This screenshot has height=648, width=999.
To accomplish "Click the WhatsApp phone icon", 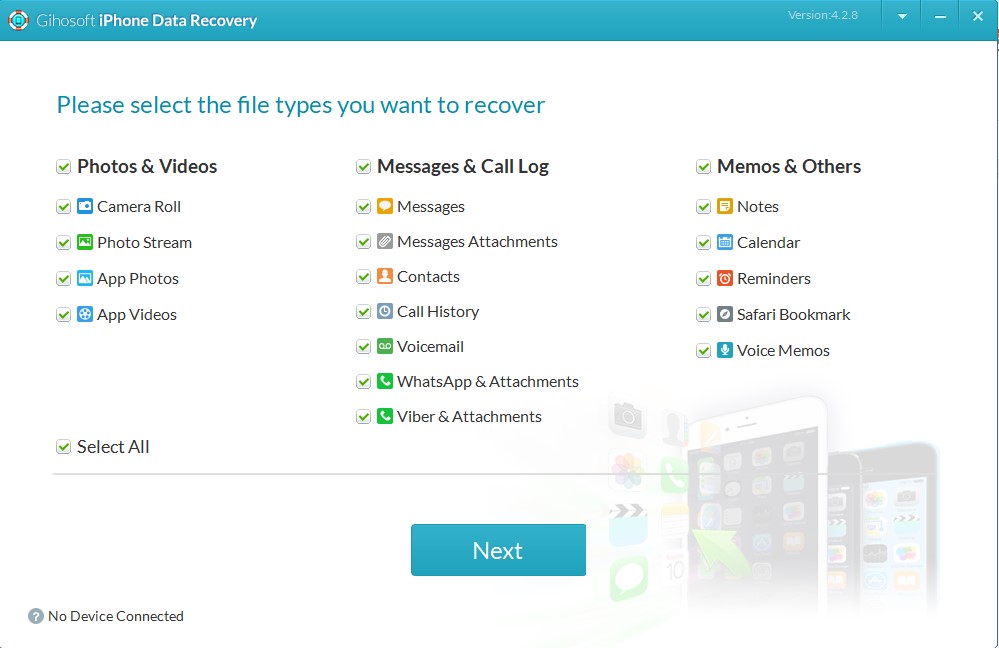I will pos(385,381).
